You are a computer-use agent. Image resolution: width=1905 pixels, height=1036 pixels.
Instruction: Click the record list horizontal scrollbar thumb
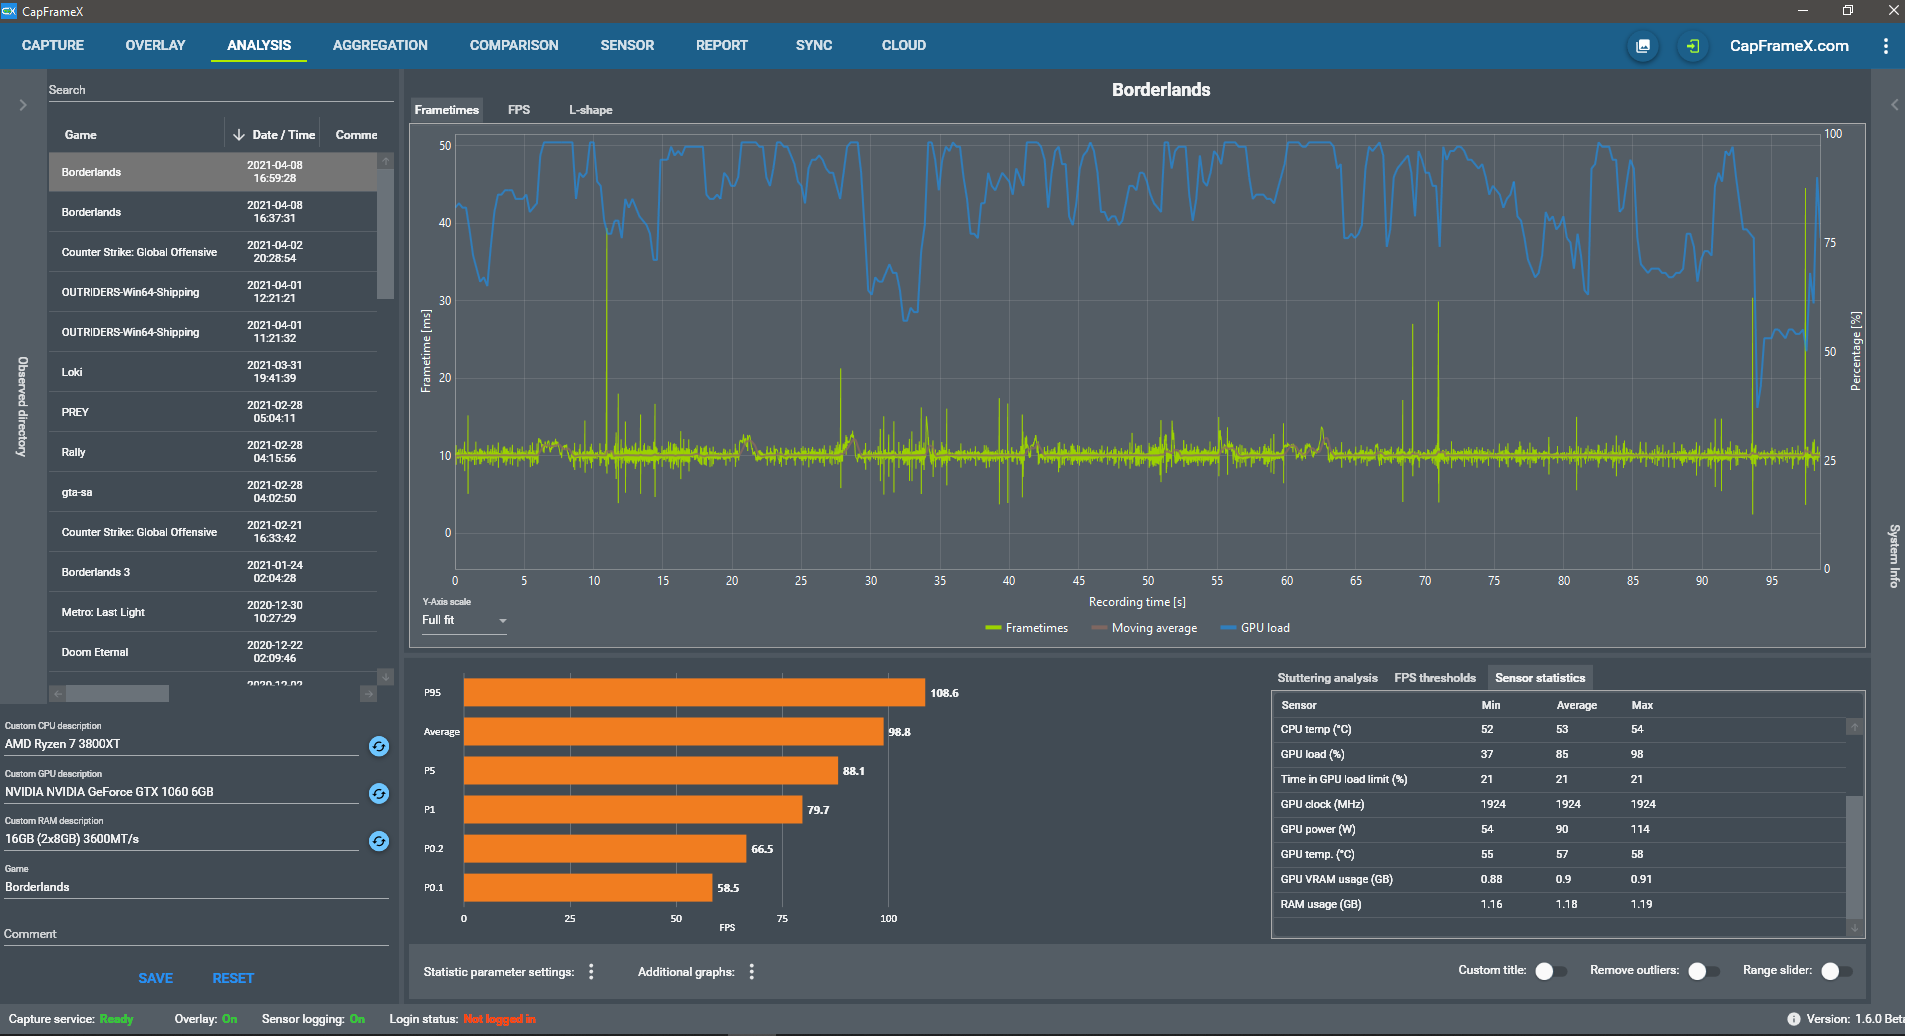point(117,694)
